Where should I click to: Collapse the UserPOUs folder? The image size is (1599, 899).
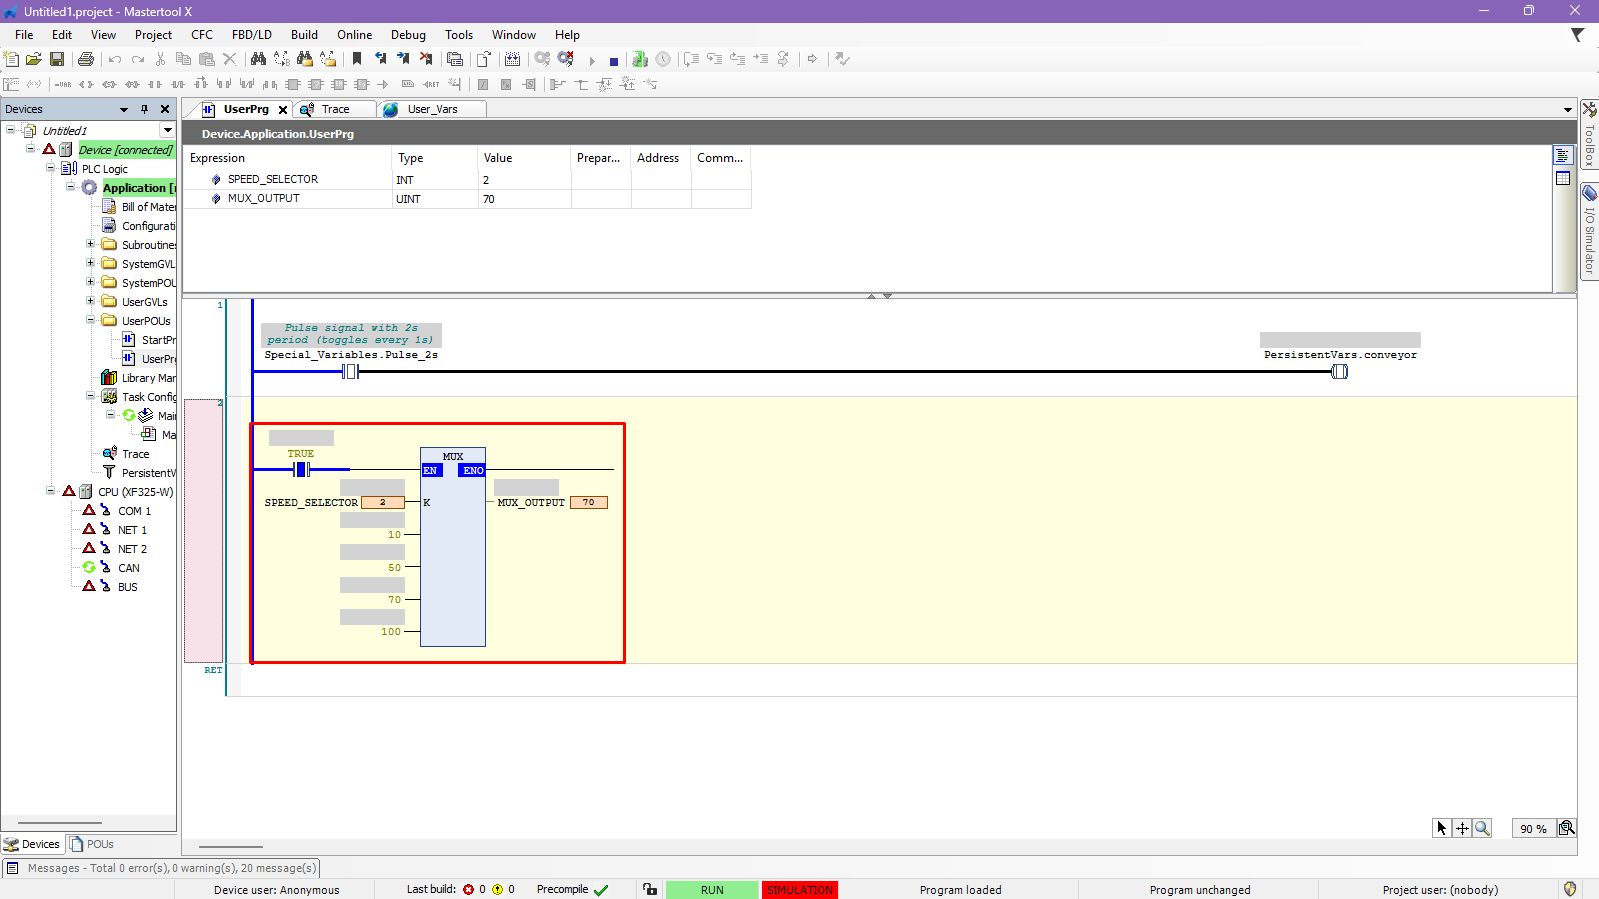point(90,320)
